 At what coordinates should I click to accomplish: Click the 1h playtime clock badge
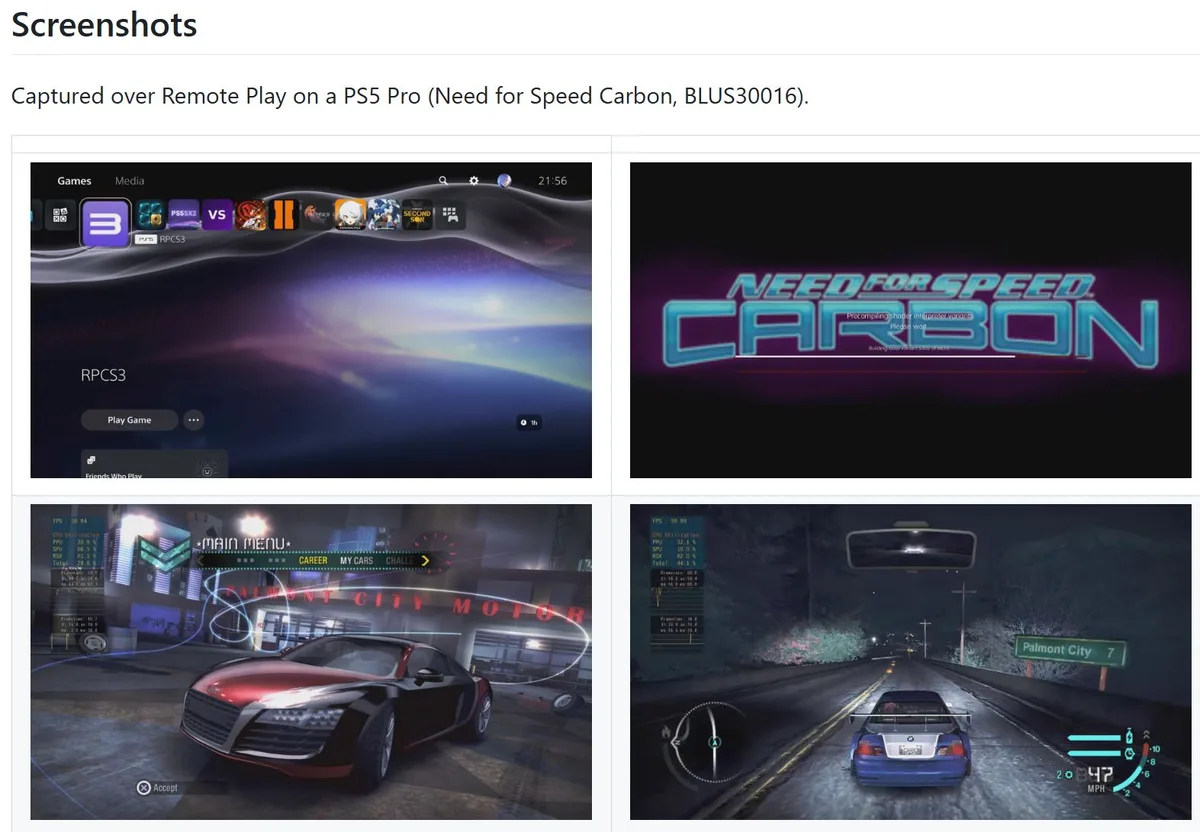(x=529, y=423)
